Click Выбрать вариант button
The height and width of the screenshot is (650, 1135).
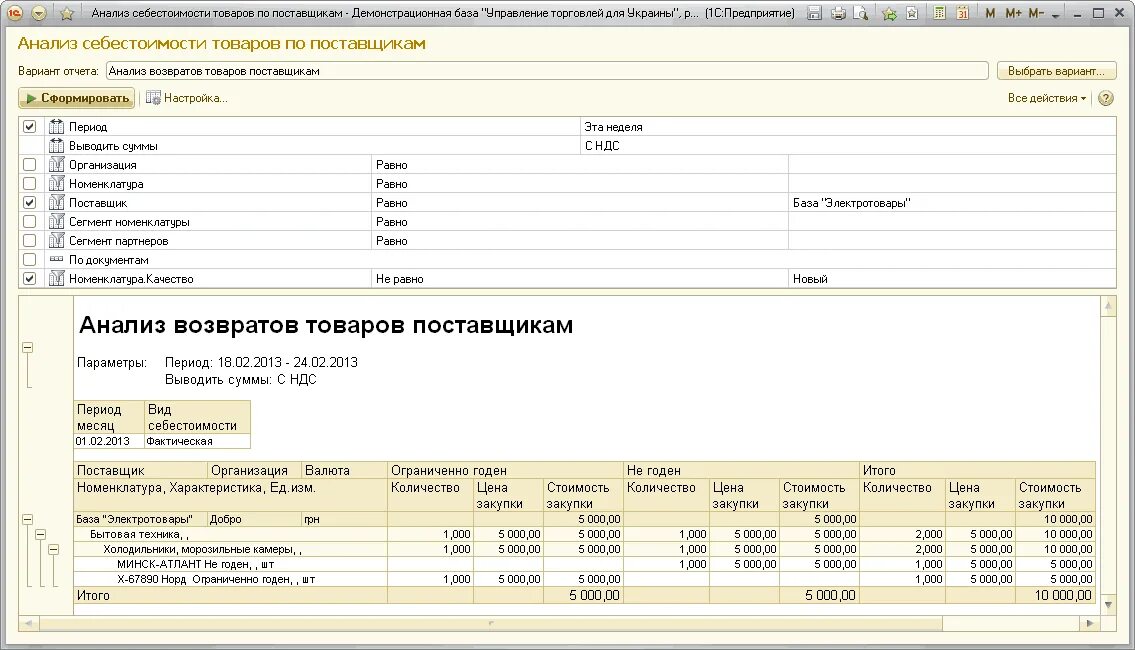tap(1056, 71)
